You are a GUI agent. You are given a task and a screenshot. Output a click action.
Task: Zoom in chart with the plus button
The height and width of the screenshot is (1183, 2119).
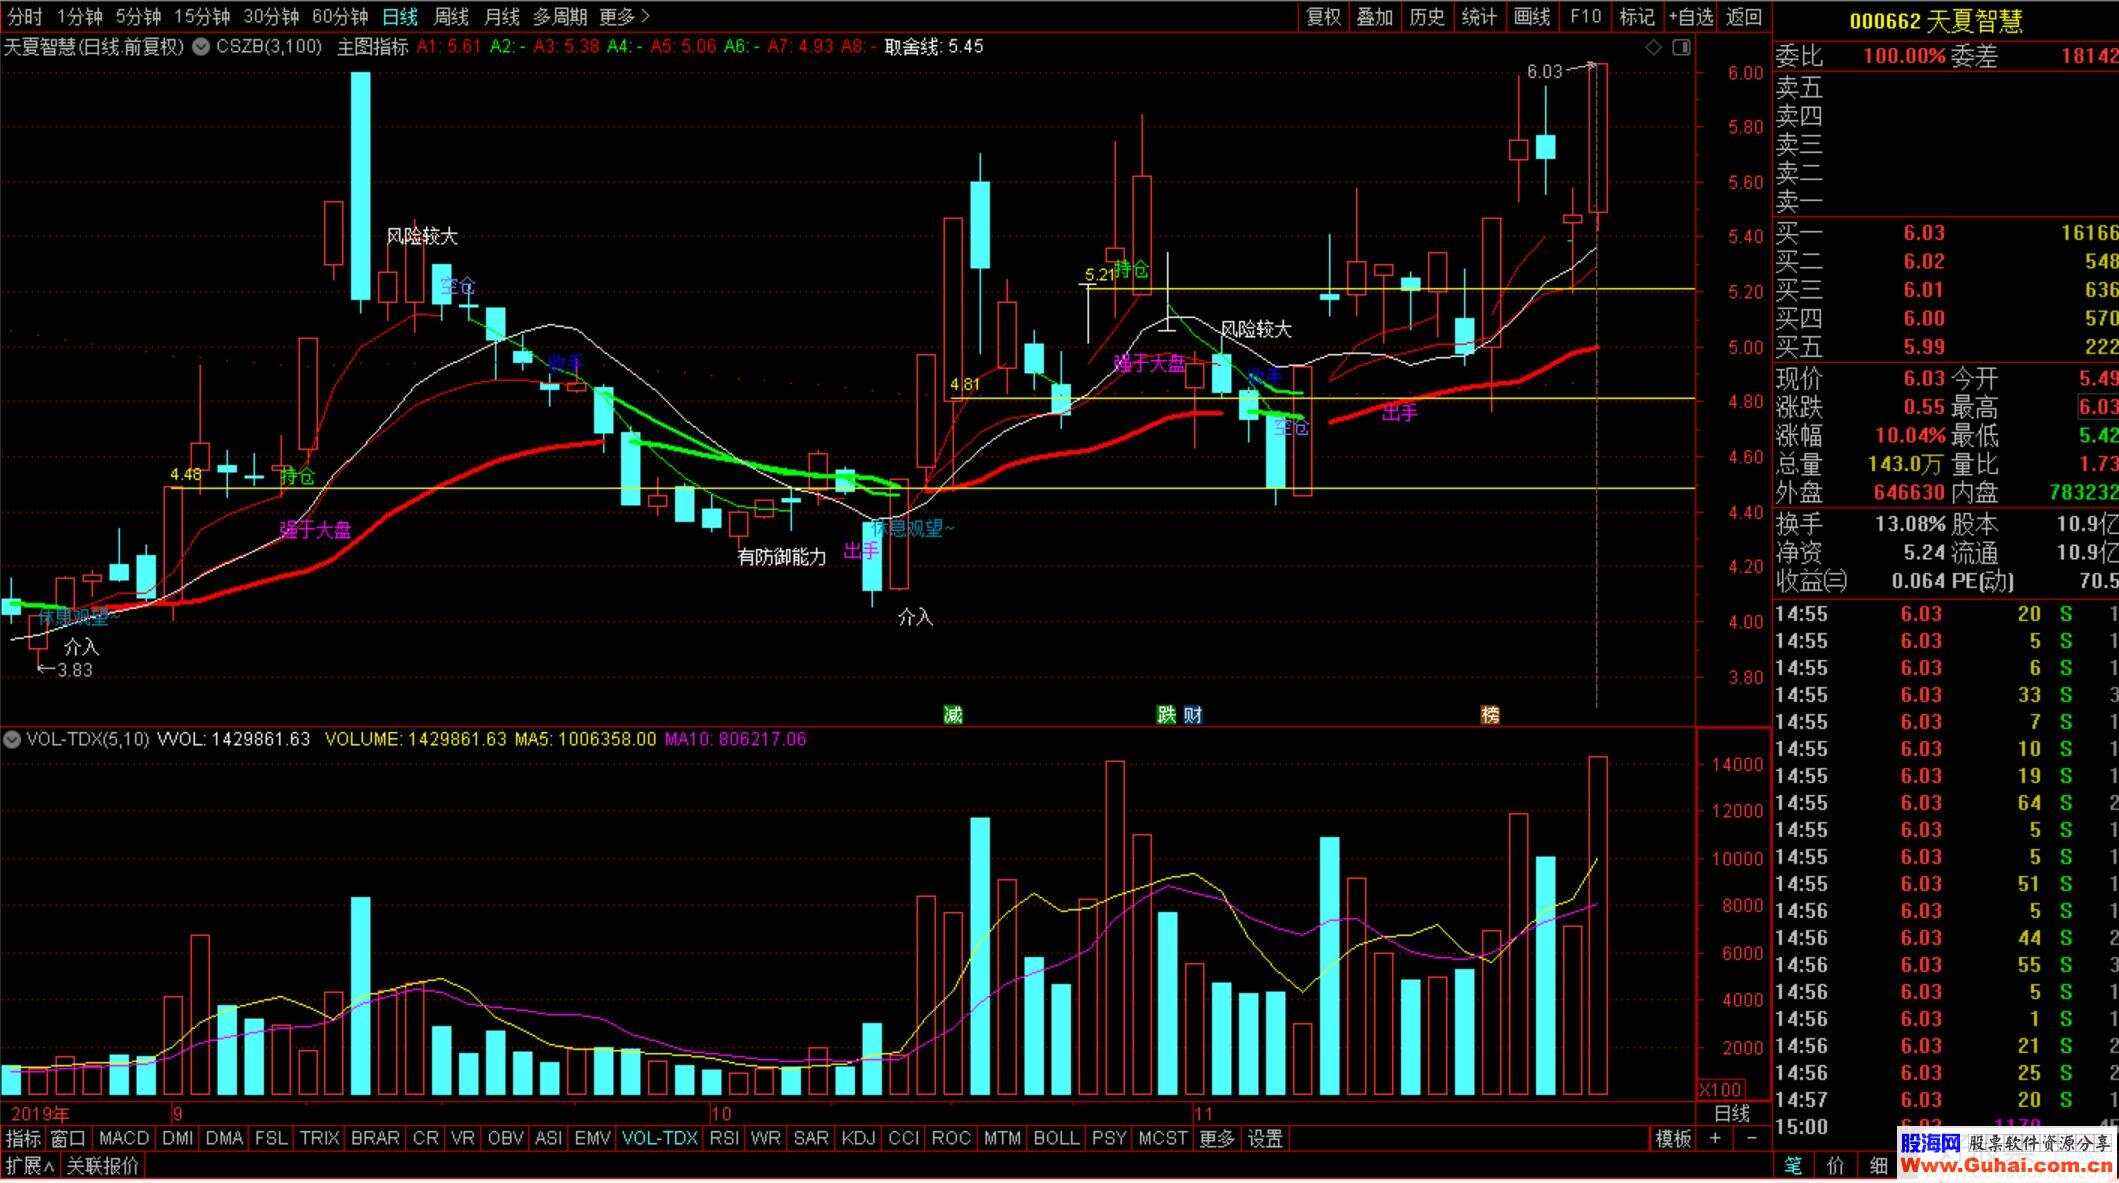coord(1716,1138)
